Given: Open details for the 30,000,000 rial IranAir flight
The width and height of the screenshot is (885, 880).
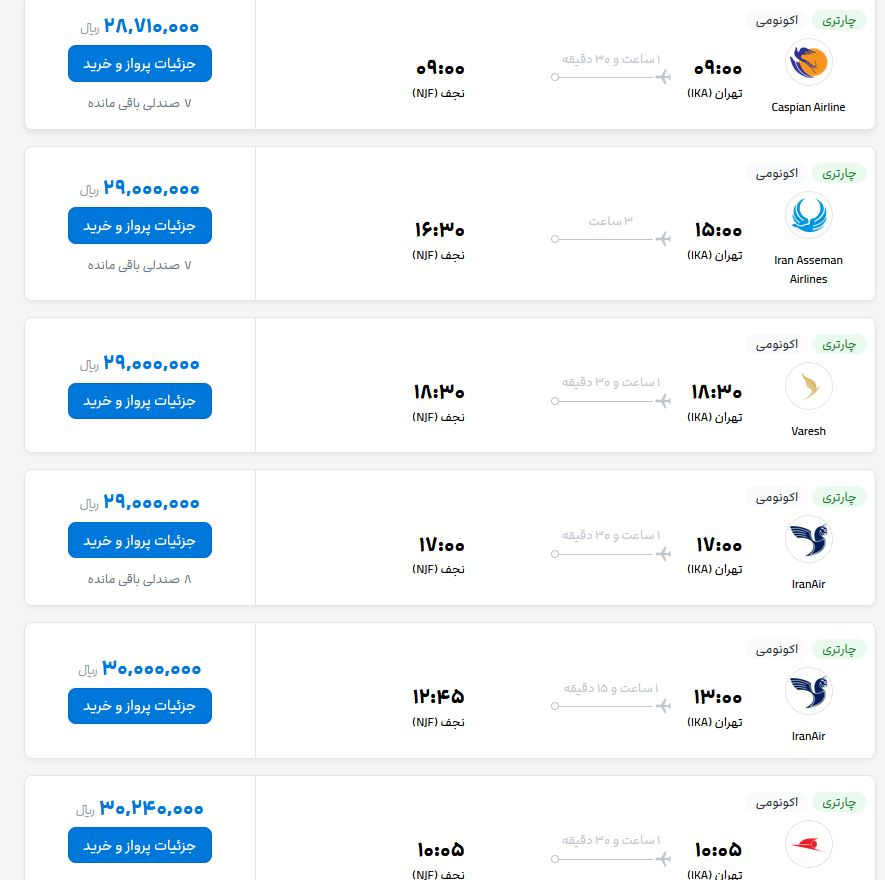Looking at the screenshot, I should click(x=140, y=706).
